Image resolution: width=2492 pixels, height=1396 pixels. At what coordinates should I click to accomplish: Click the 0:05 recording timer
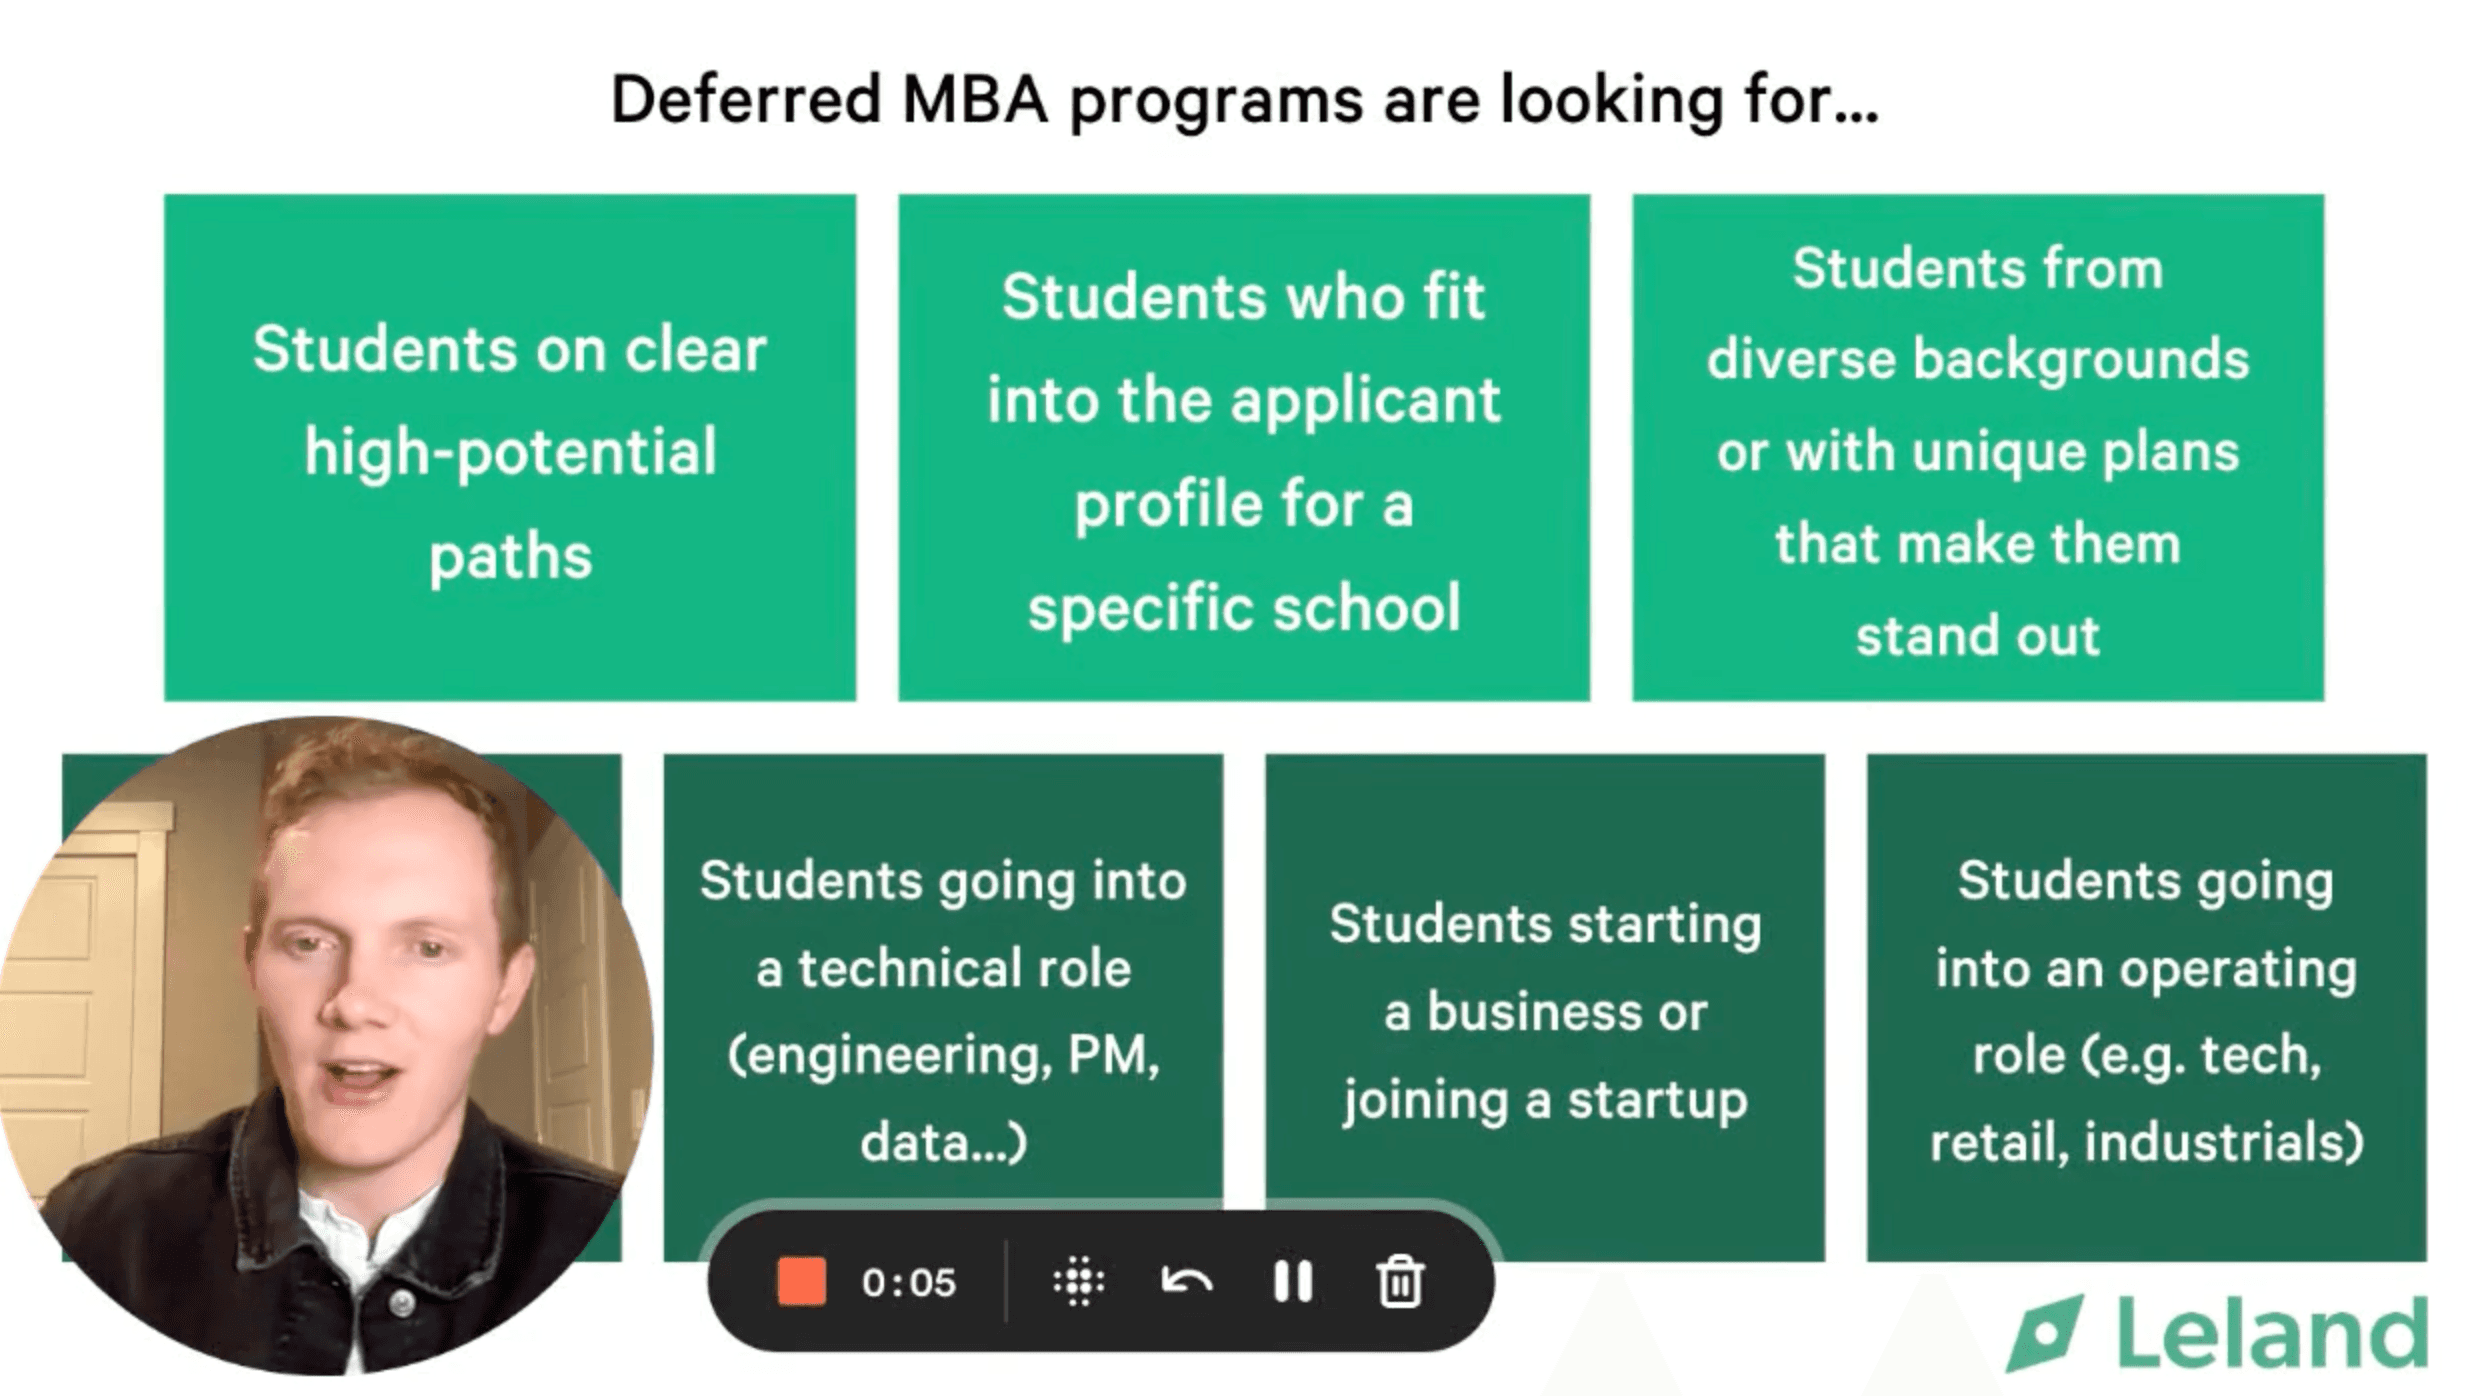tap(908, 1282)
